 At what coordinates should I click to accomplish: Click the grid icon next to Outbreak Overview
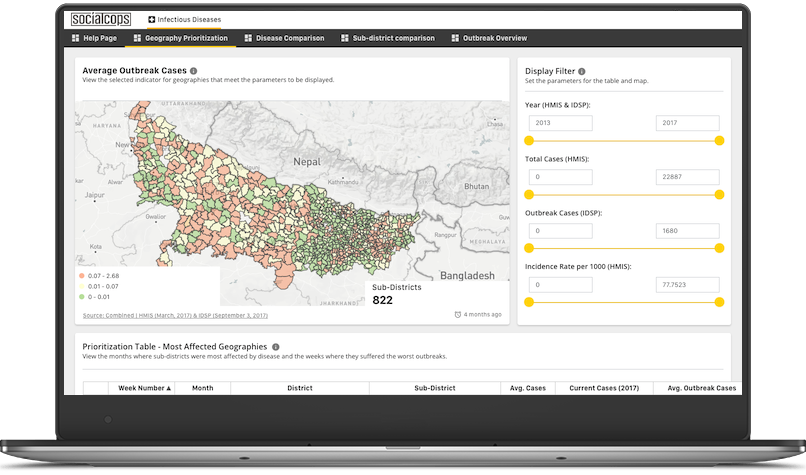(x=455, y=38)
